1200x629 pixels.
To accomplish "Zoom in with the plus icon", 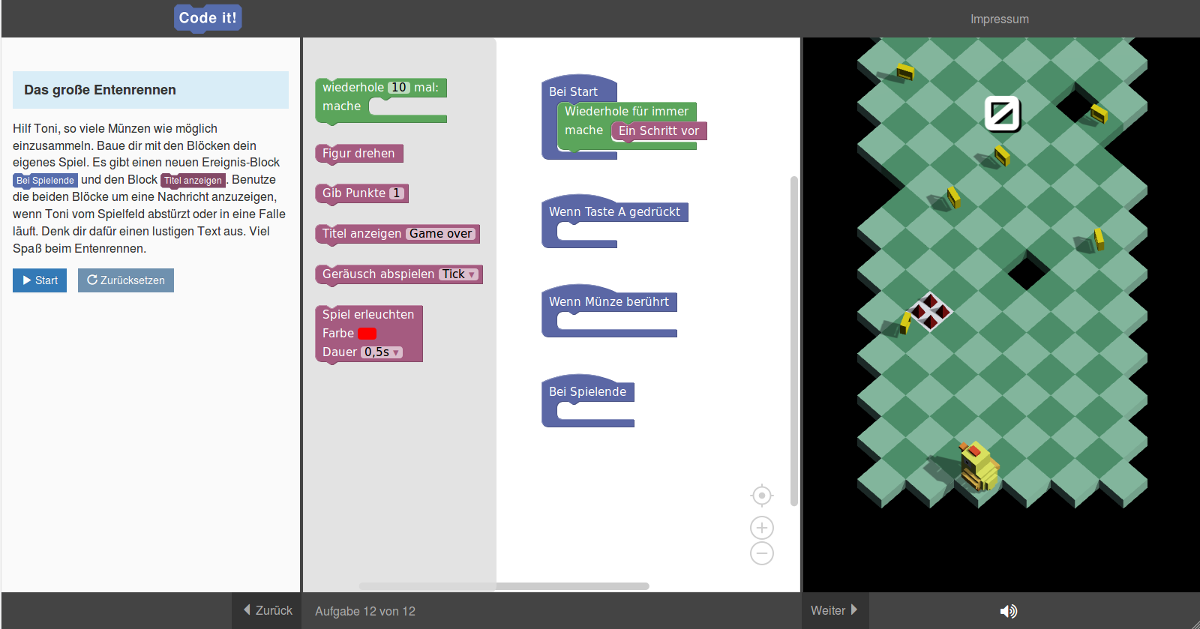I will click(762, 528).
